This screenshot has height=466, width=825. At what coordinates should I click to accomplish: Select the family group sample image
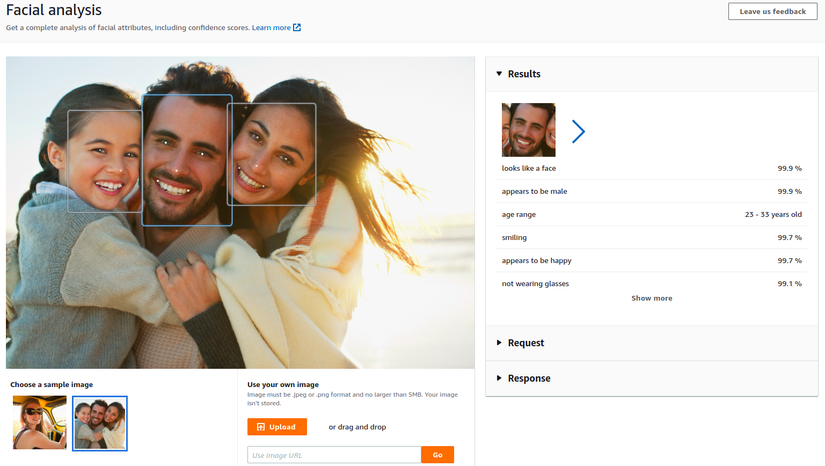pyautogui.click(x=100, y=423)
